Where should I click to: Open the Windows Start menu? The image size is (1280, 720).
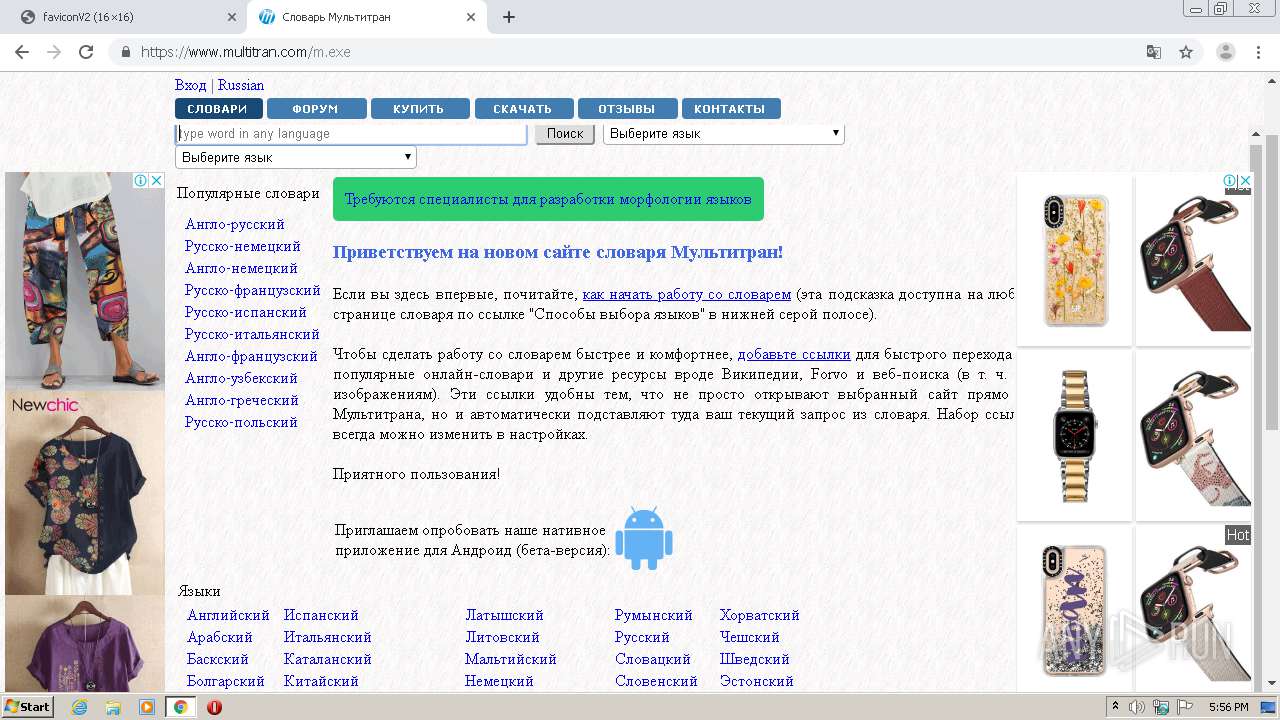27,706
